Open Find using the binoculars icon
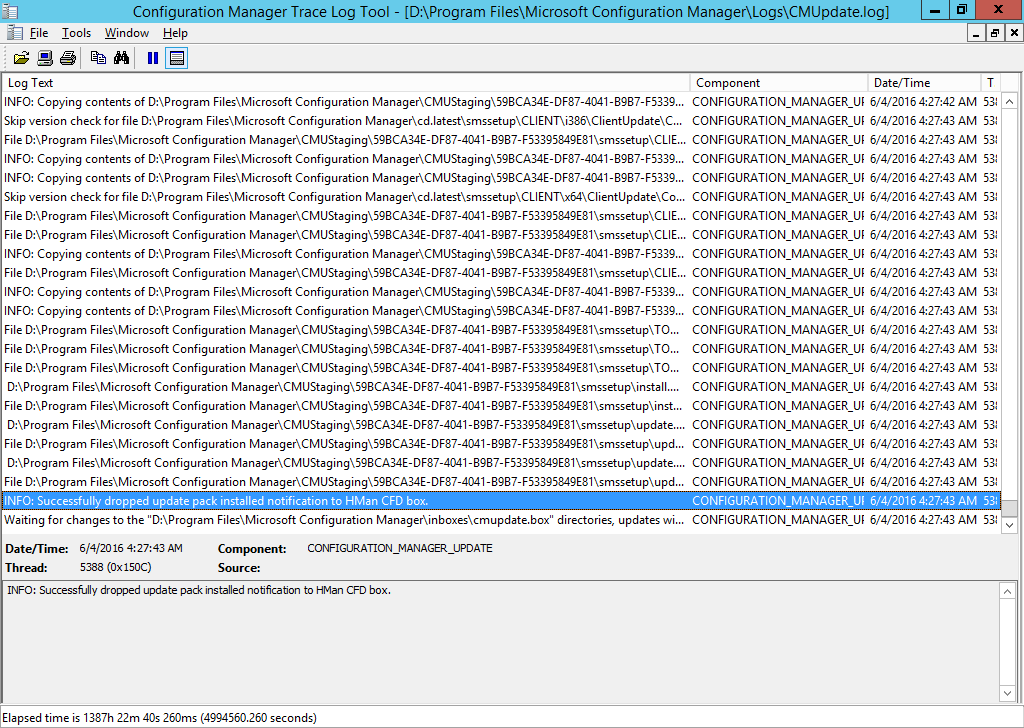Image resolution: width=1024 pixels, height=728 pixels. pos(121,58)
